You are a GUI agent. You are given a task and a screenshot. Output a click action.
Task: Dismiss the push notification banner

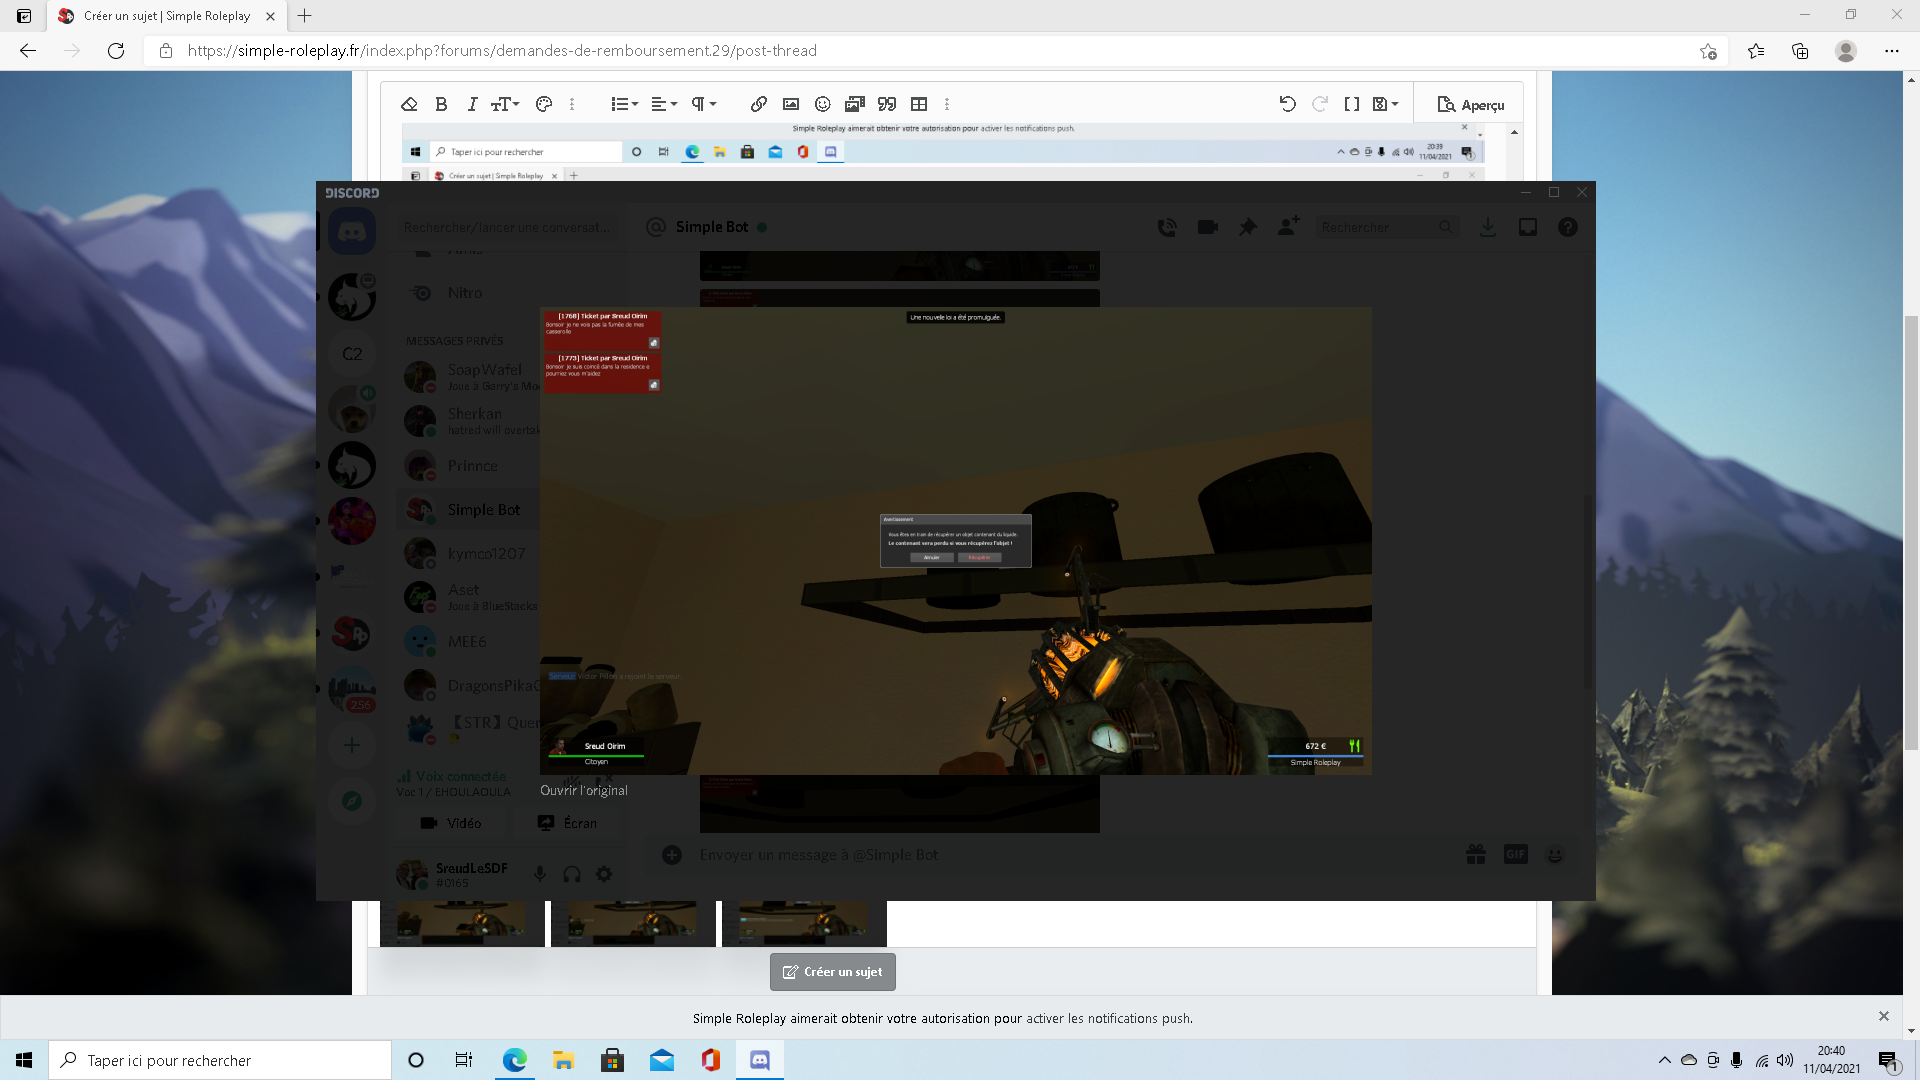point(1884,1016)
